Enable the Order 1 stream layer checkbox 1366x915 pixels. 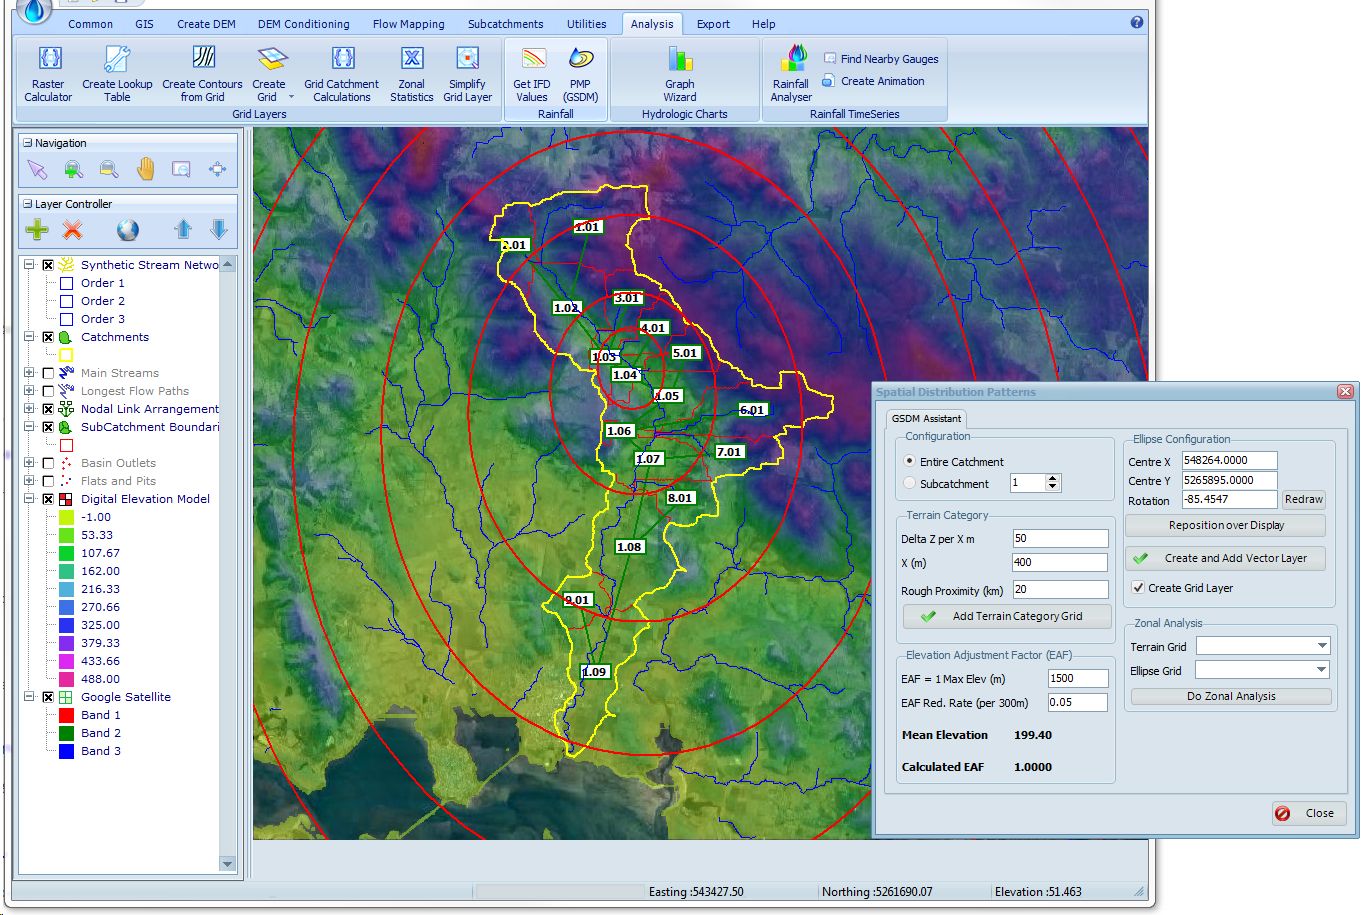coord(67,284)
